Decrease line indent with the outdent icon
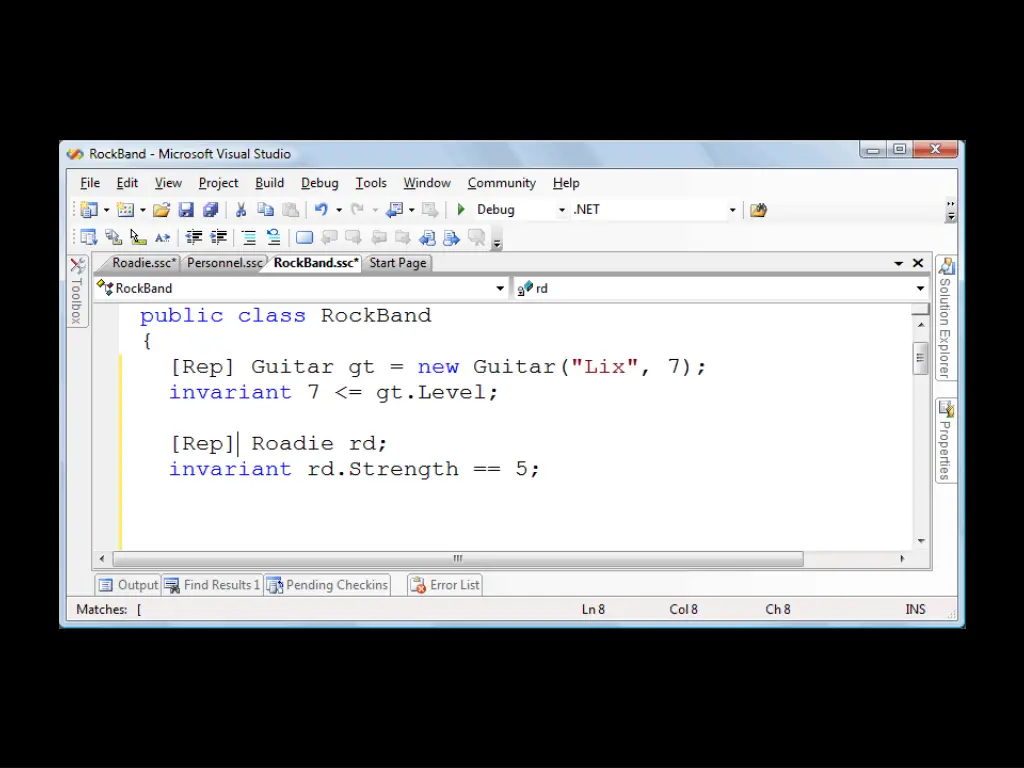1024x768 pixels. click(x=194, y=238)
